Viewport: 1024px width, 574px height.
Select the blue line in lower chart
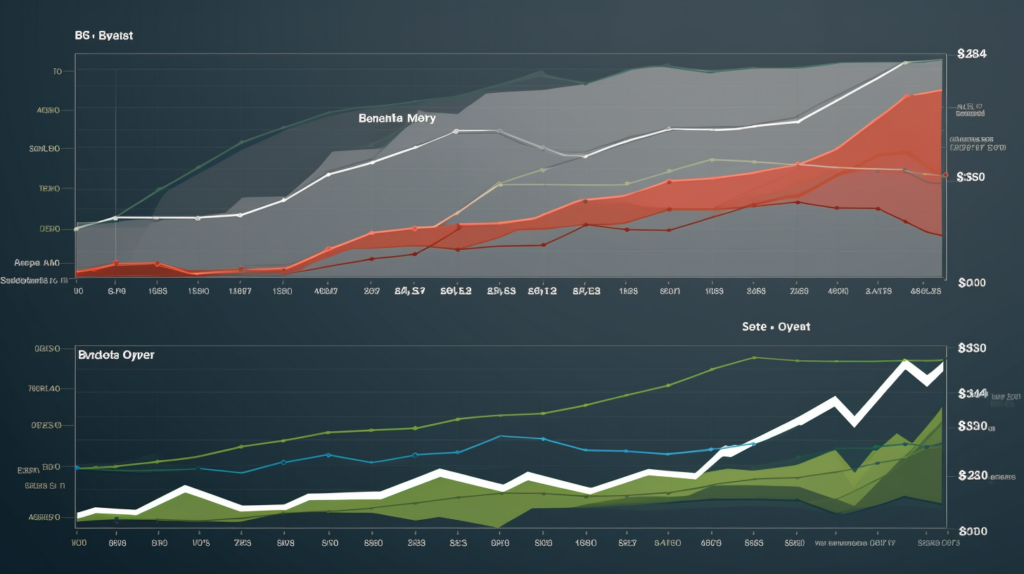(x=500, y=437)
